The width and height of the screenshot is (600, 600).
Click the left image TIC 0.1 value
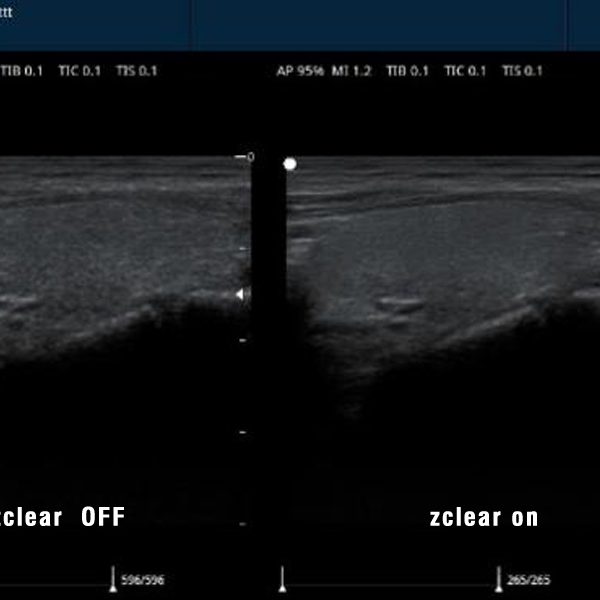click(x=79, y=71)
